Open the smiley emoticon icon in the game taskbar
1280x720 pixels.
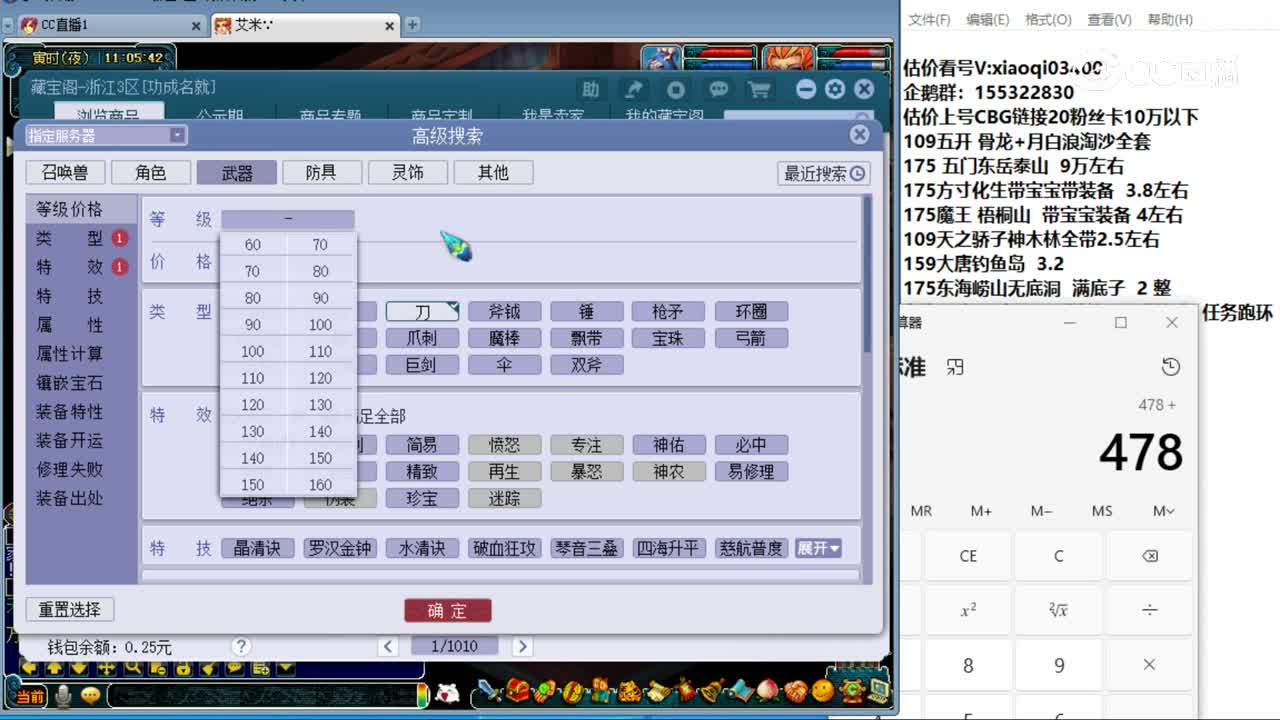(821, 692)
